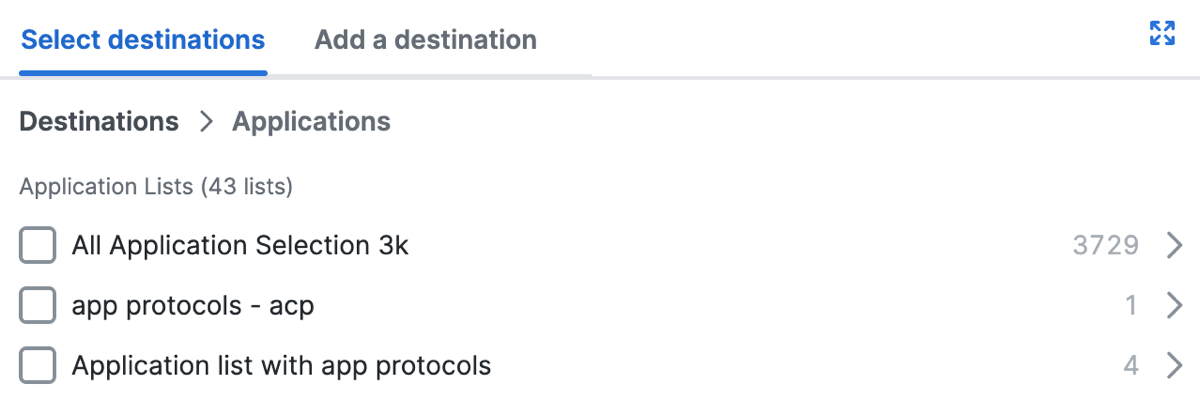The width and height of the screenshot is (1200, 400).
Task: Select the Applications breadcrumb item
Action: (311, 122)
